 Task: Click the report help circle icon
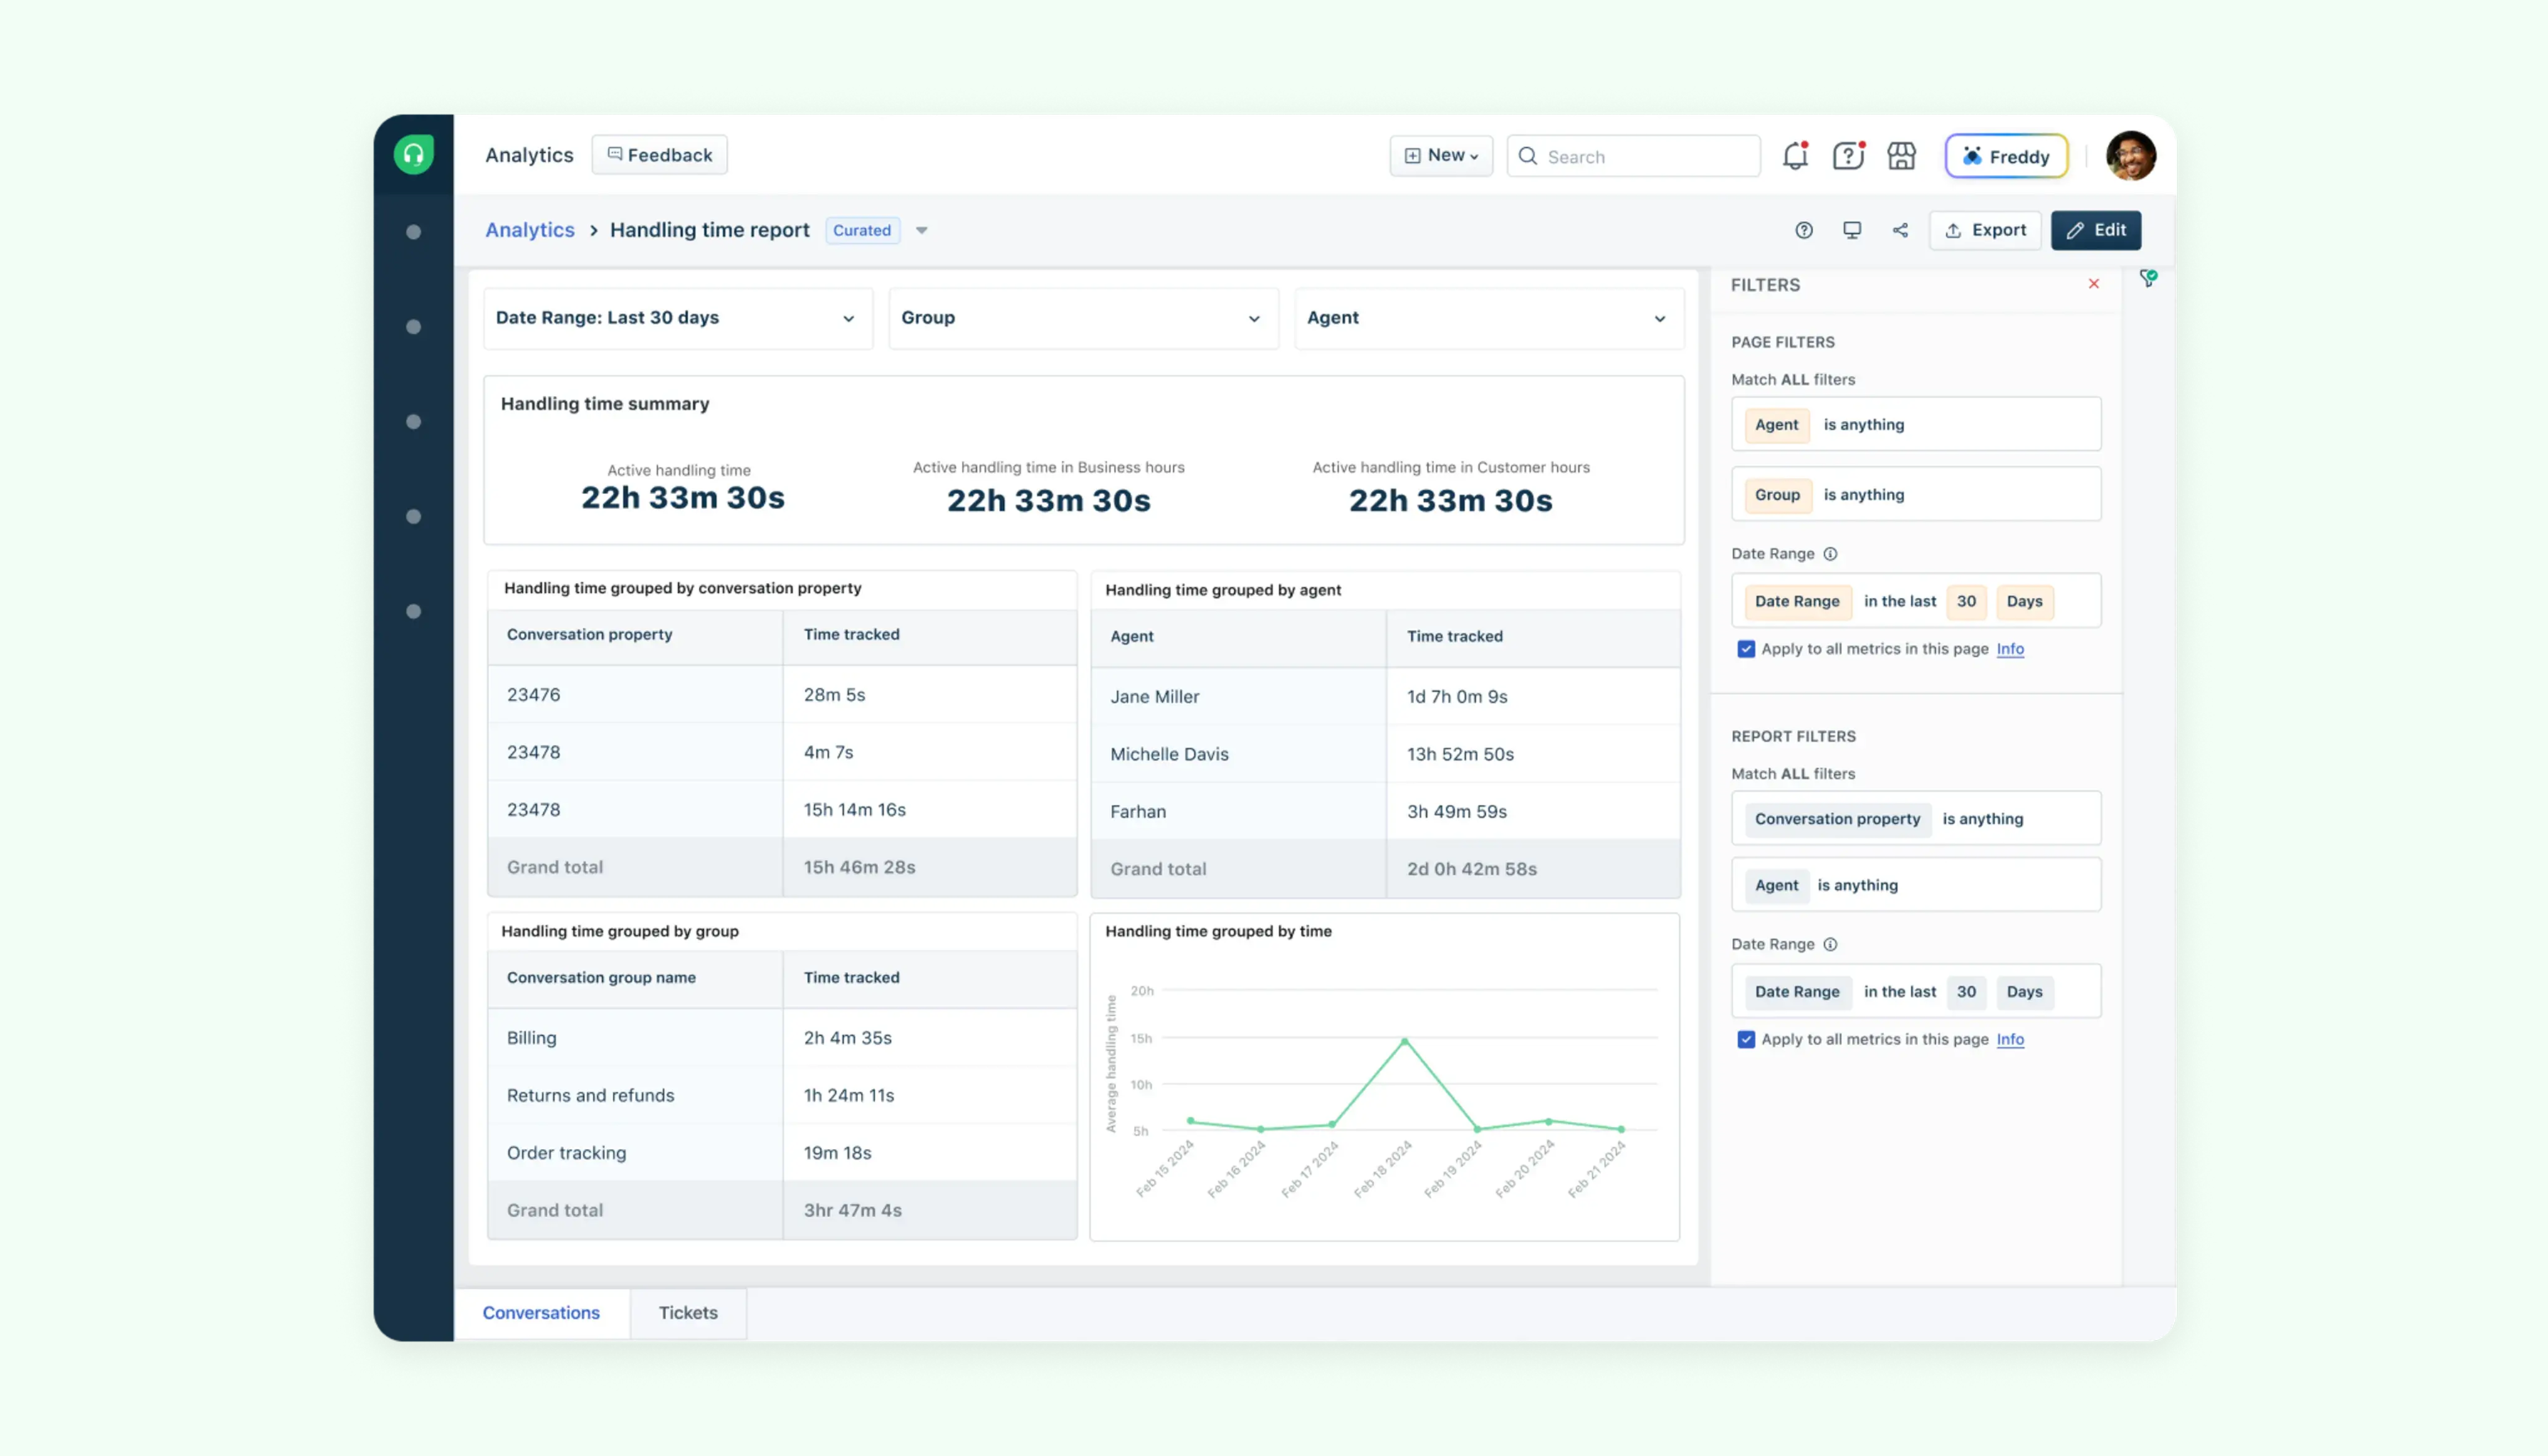(x=1804, y=230)
